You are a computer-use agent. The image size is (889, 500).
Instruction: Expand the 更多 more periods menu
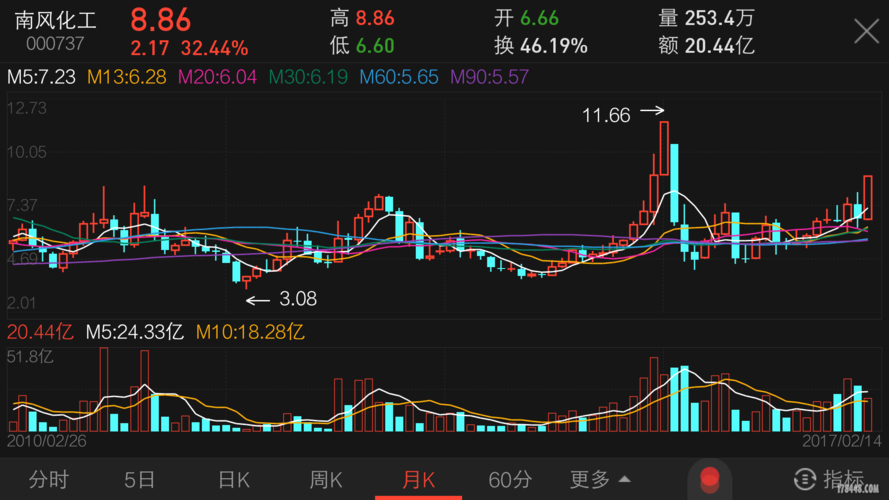pos(600,480)
